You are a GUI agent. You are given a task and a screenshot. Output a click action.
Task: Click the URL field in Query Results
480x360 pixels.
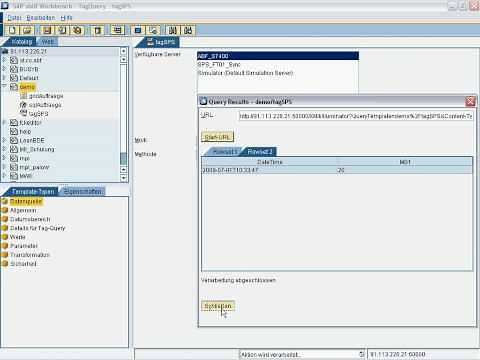(356, 116)
